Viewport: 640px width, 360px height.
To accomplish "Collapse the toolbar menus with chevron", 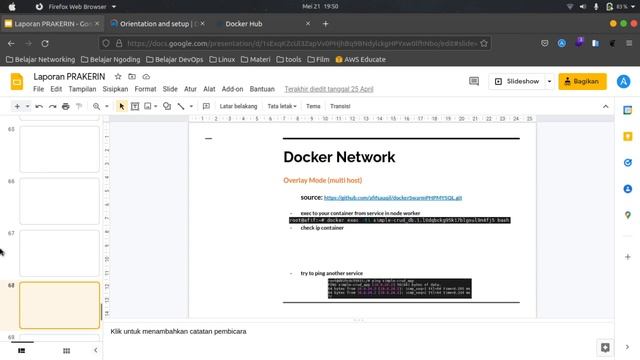I will point(605,106).
